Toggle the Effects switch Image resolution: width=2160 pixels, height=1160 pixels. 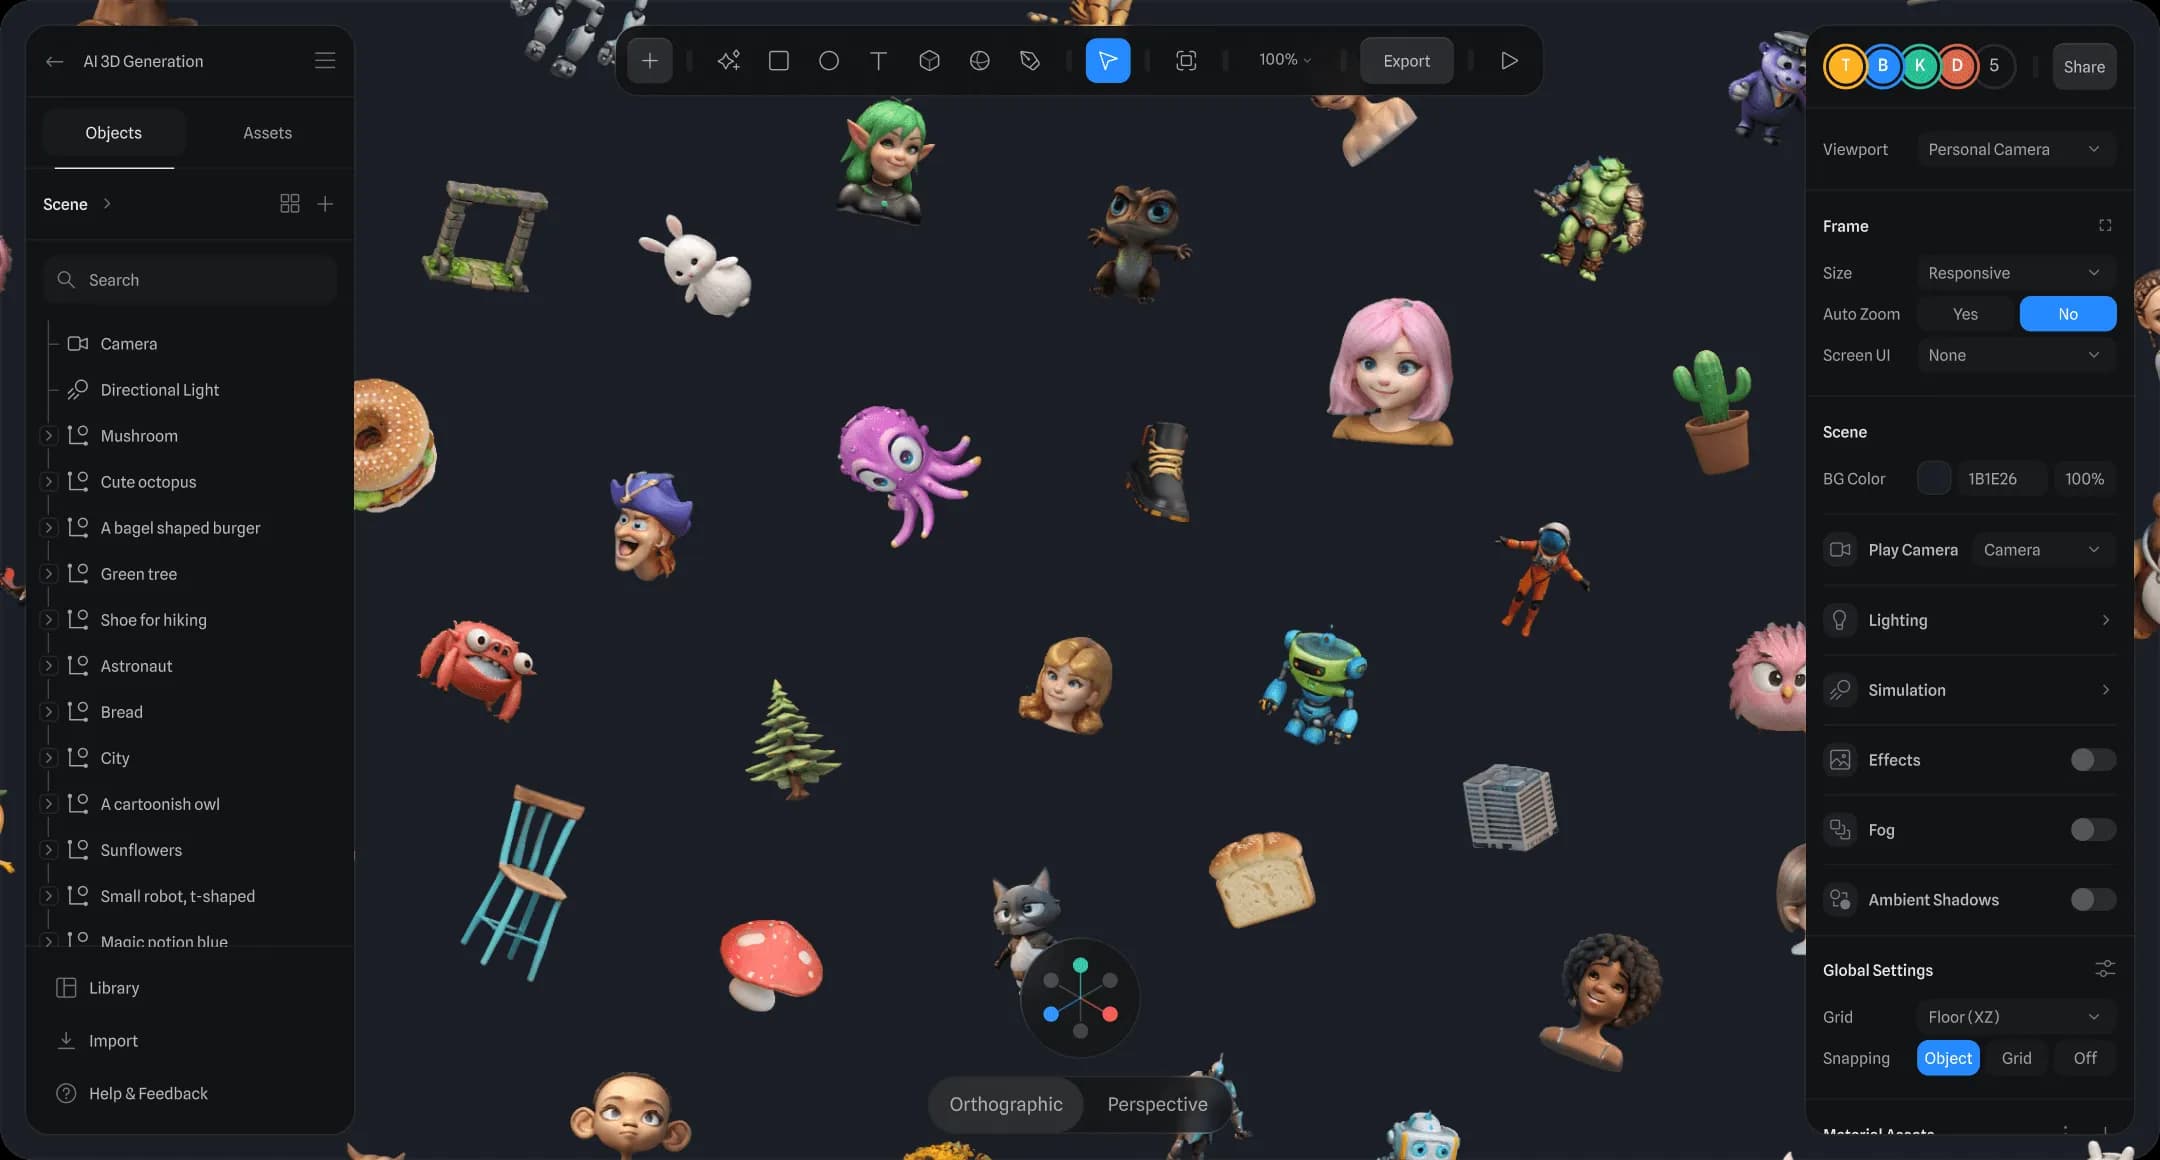click(2093, 760)
